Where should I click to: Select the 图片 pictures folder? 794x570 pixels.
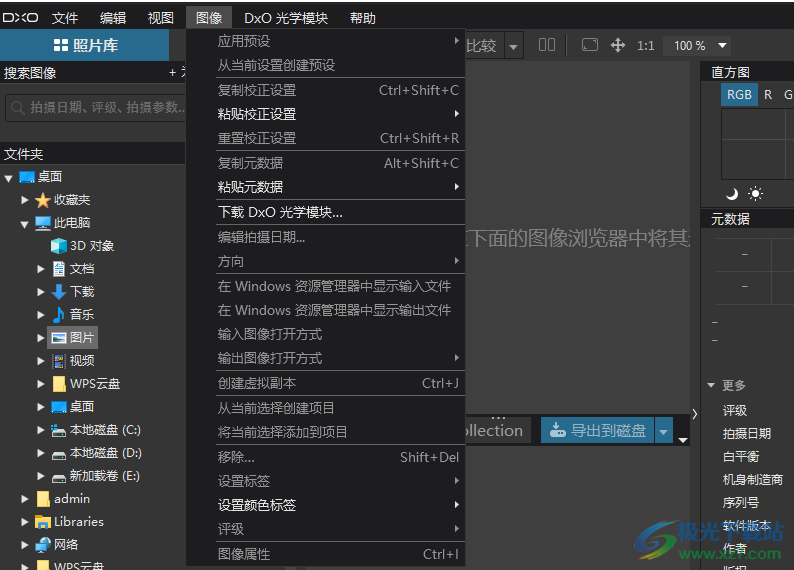[x=72, y=338]
